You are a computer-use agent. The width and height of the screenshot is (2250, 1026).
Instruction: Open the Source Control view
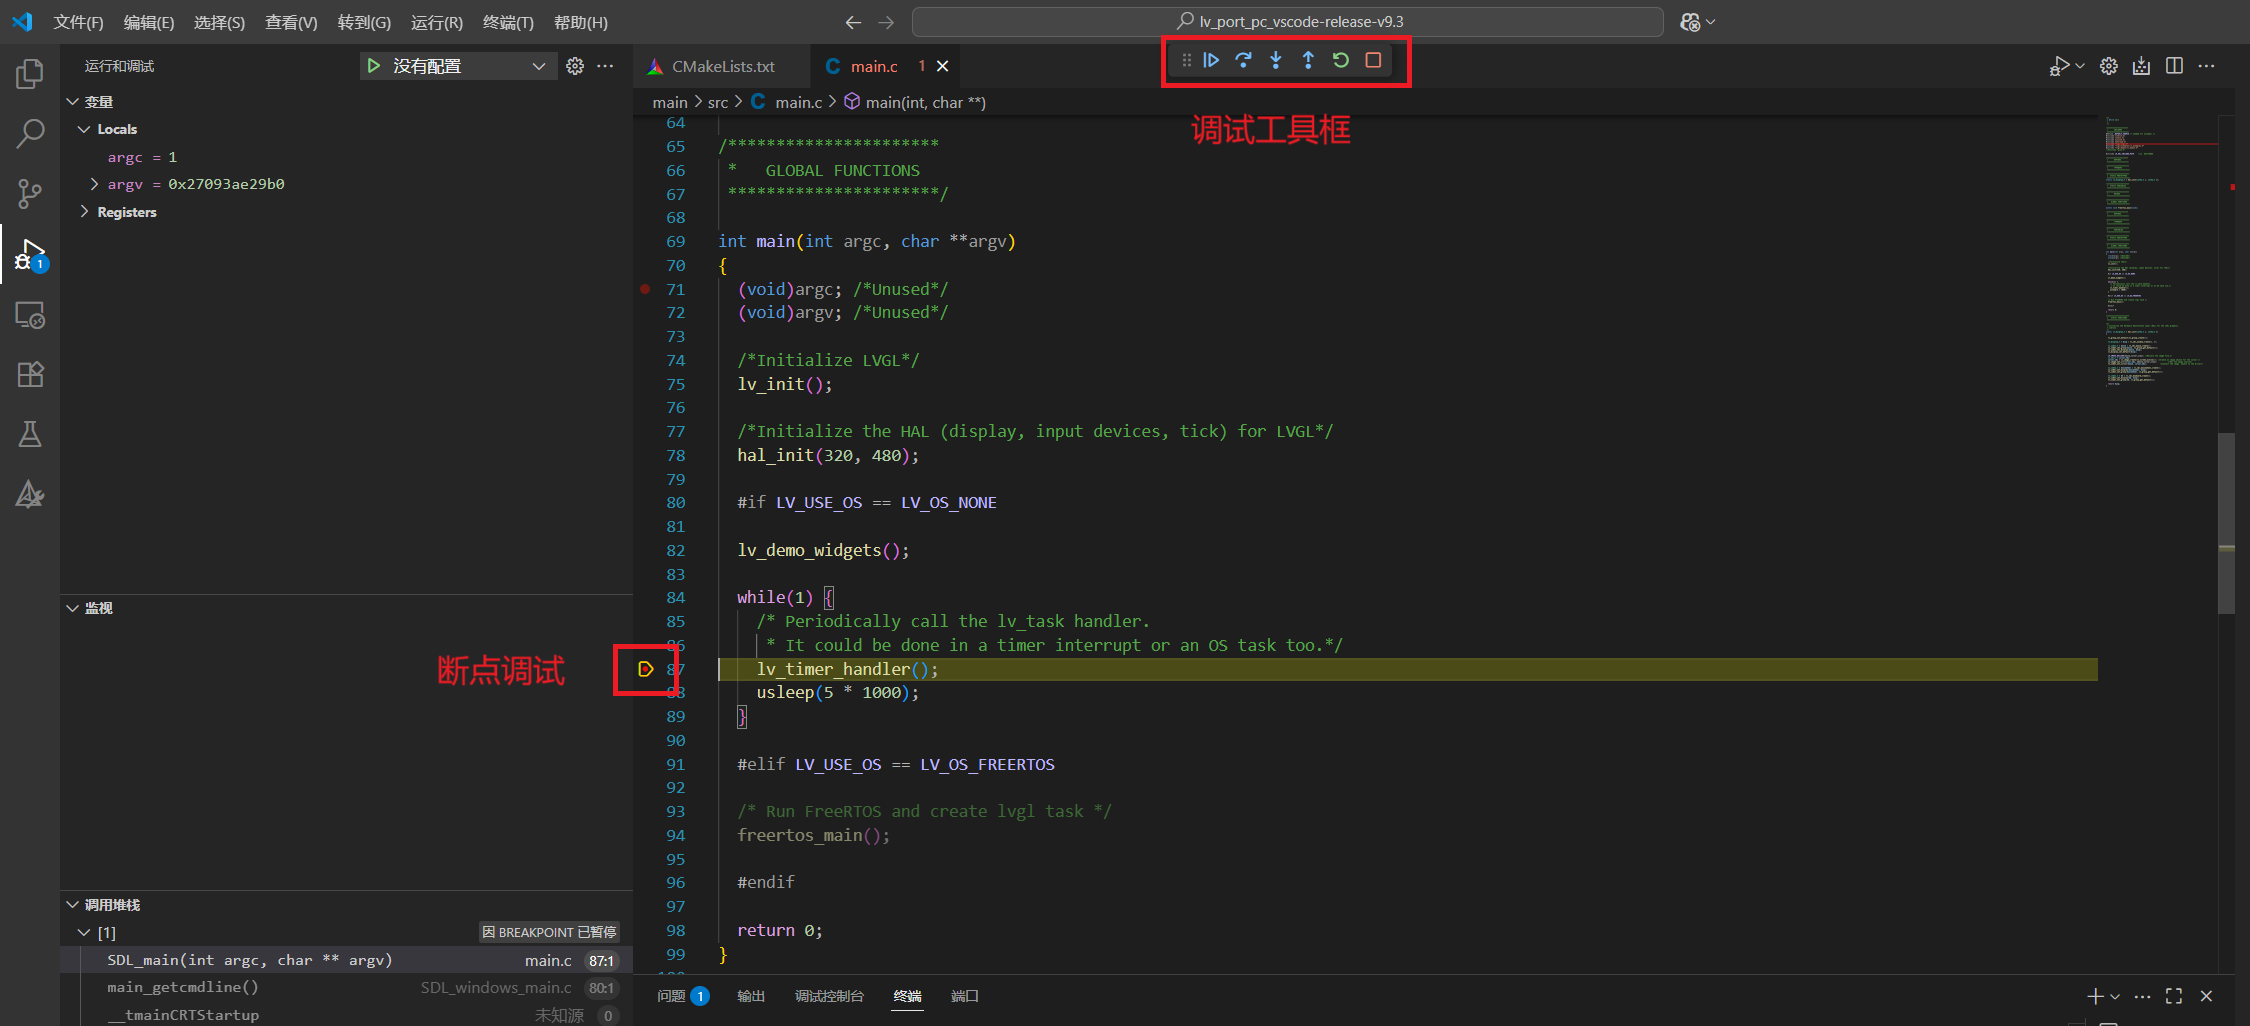point(29,194)
